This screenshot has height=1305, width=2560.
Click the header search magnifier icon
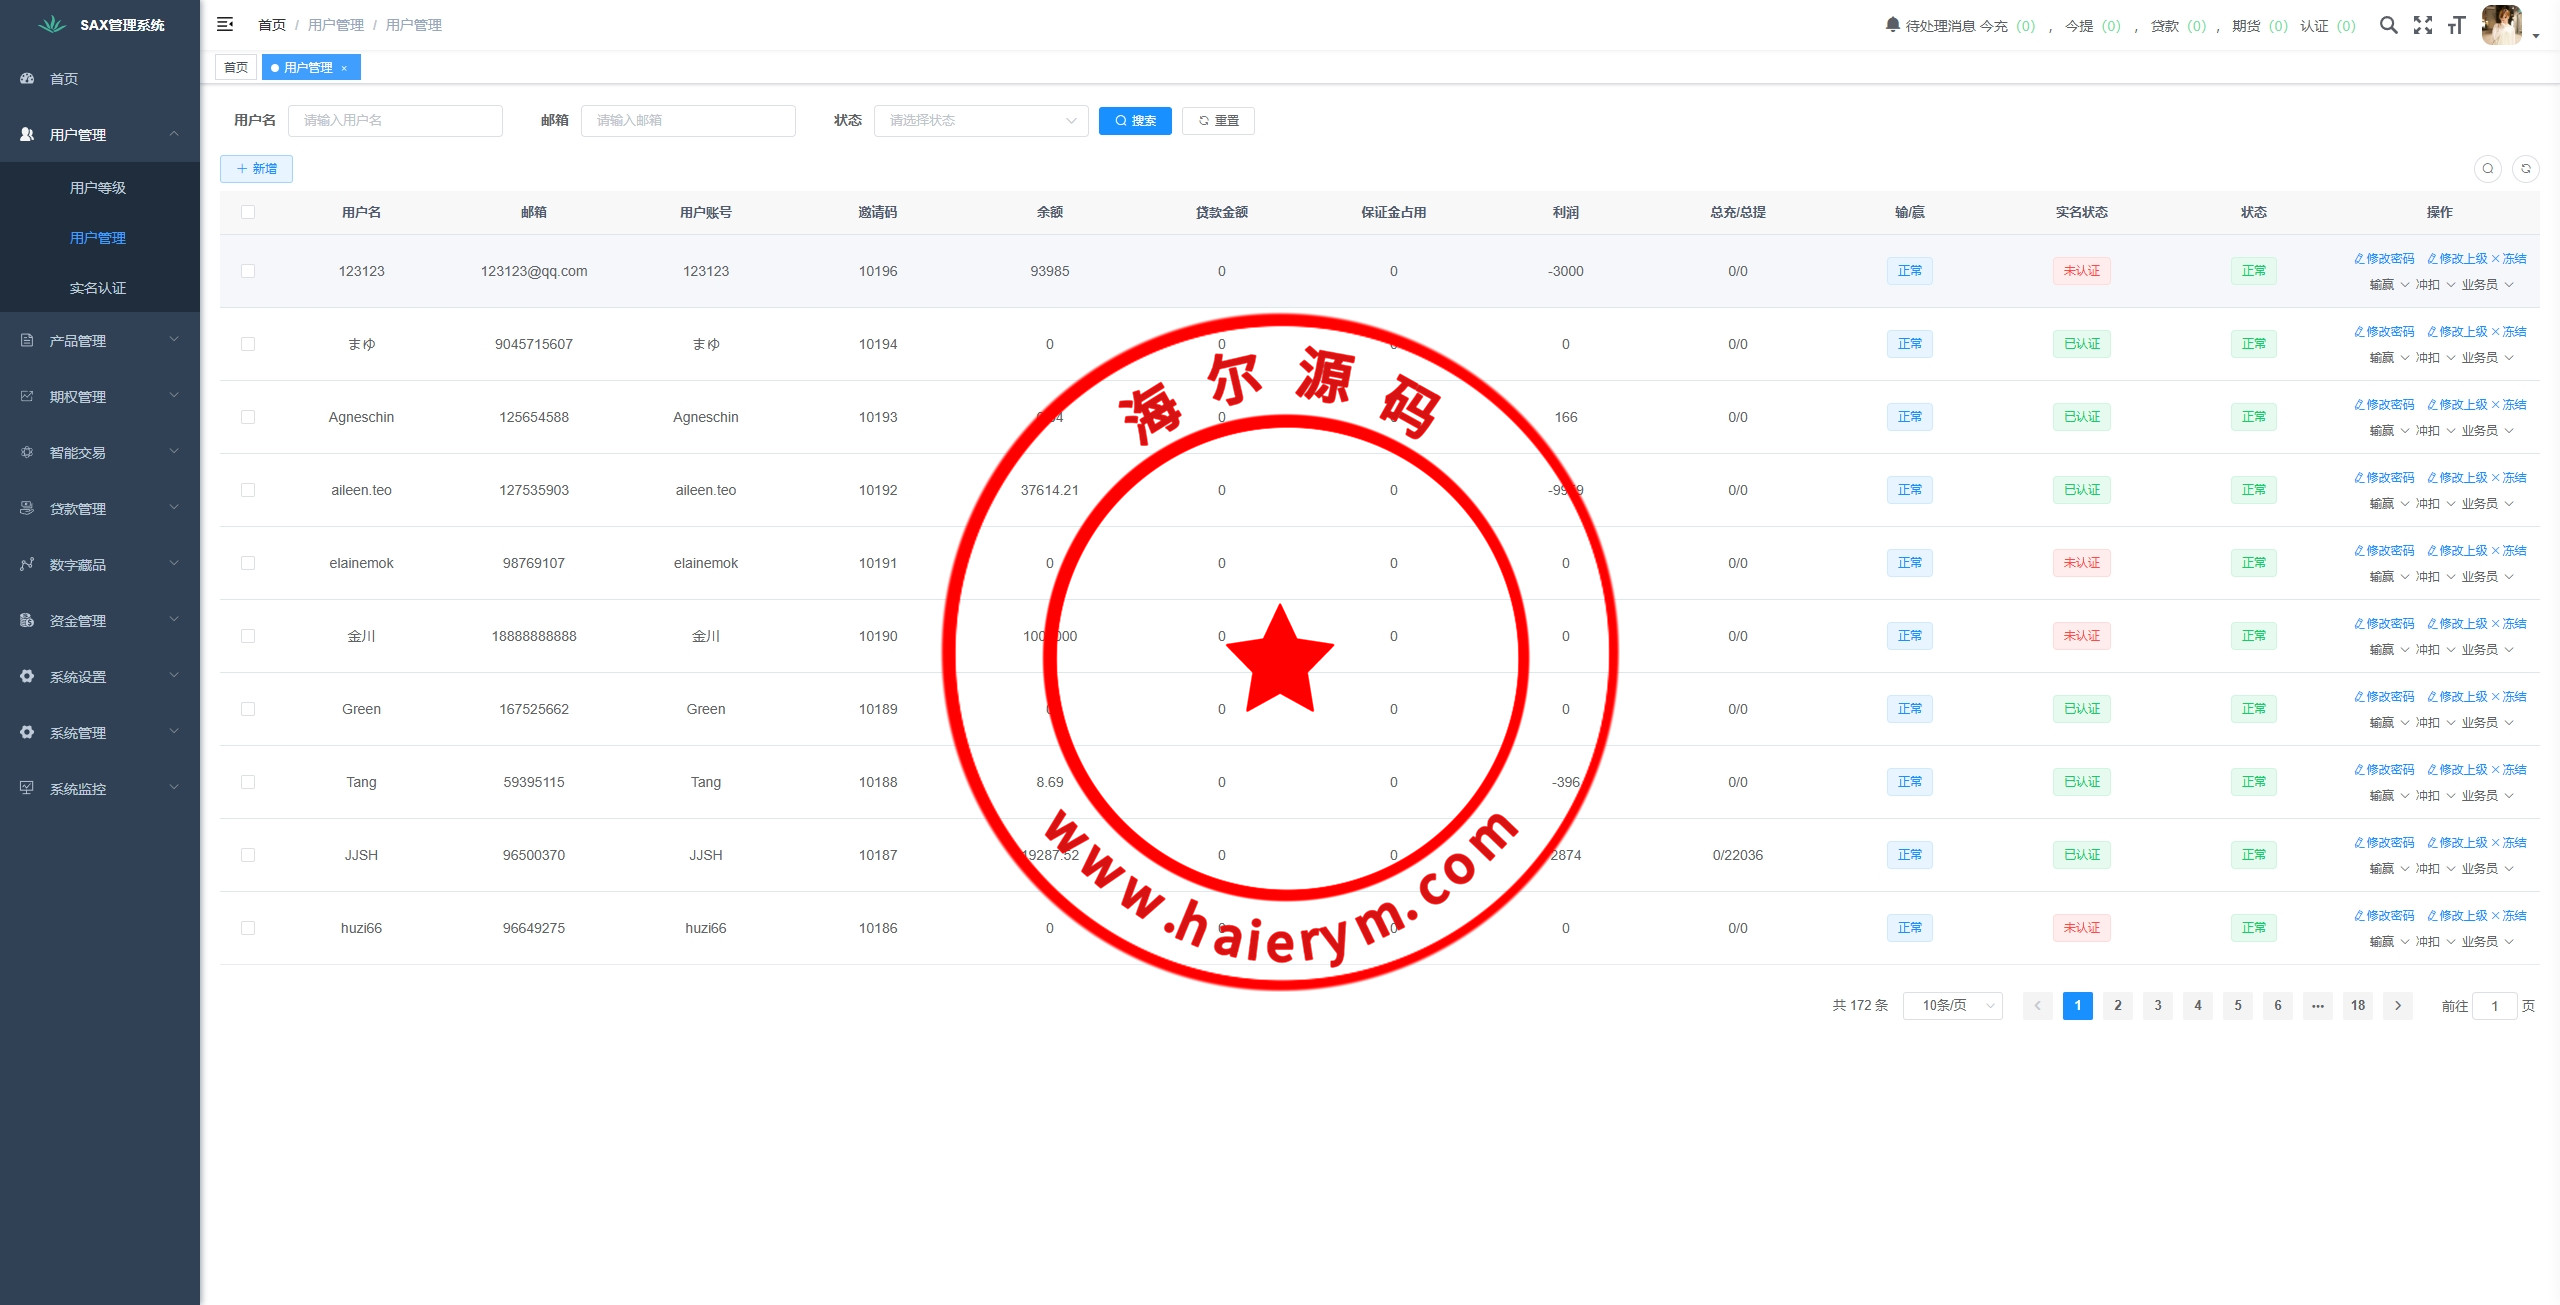[2388, 25]
